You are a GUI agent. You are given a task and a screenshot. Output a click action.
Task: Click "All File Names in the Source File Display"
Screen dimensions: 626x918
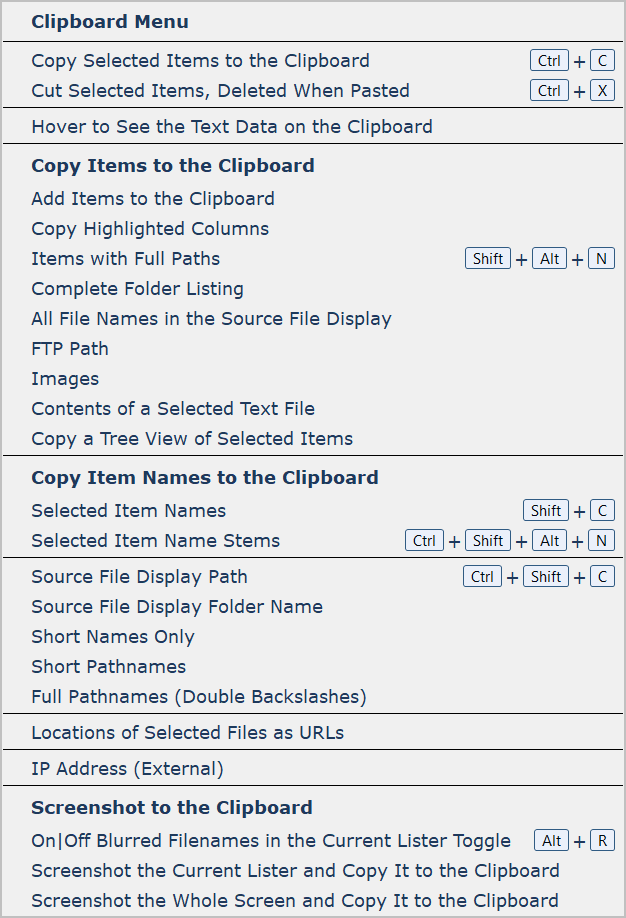pos(211,318)
